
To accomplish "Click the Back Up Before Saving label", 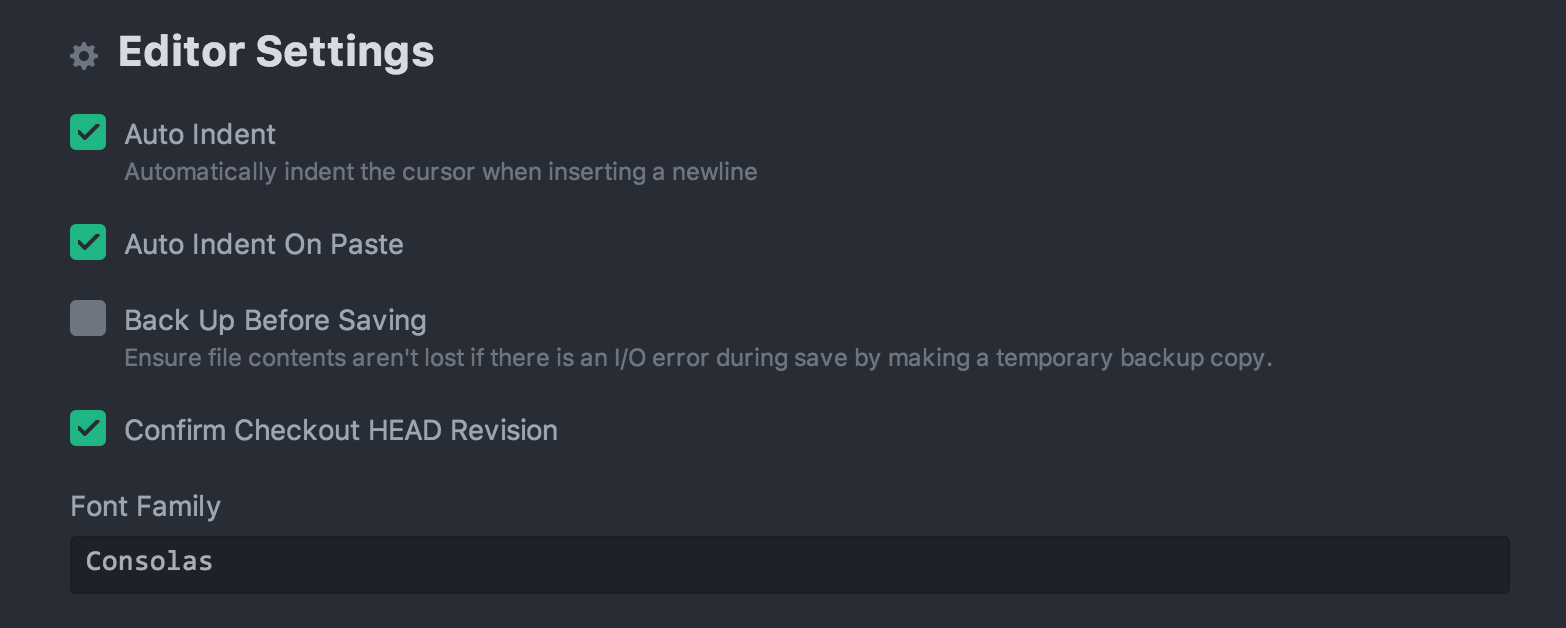I will click(276, 320).
